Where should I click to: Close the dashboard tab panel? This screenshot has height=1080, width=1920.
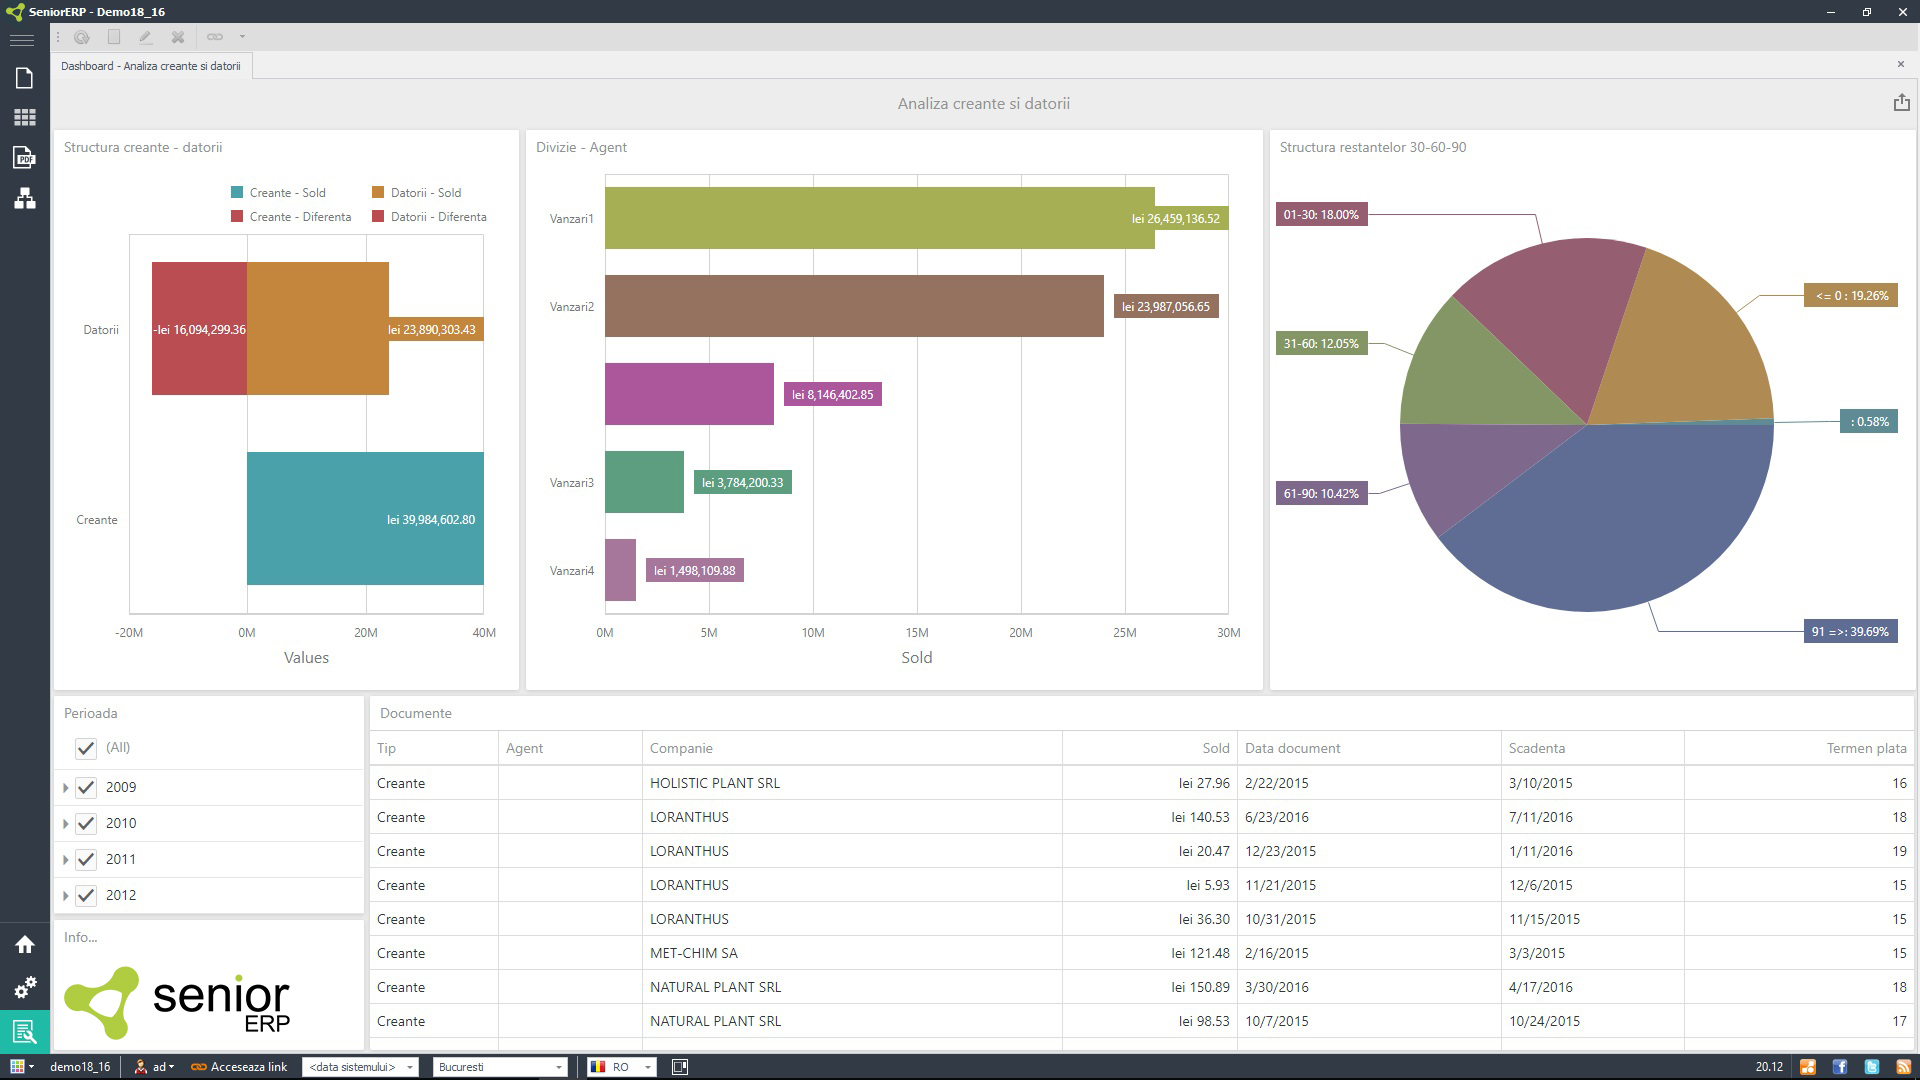[1900, 64]
